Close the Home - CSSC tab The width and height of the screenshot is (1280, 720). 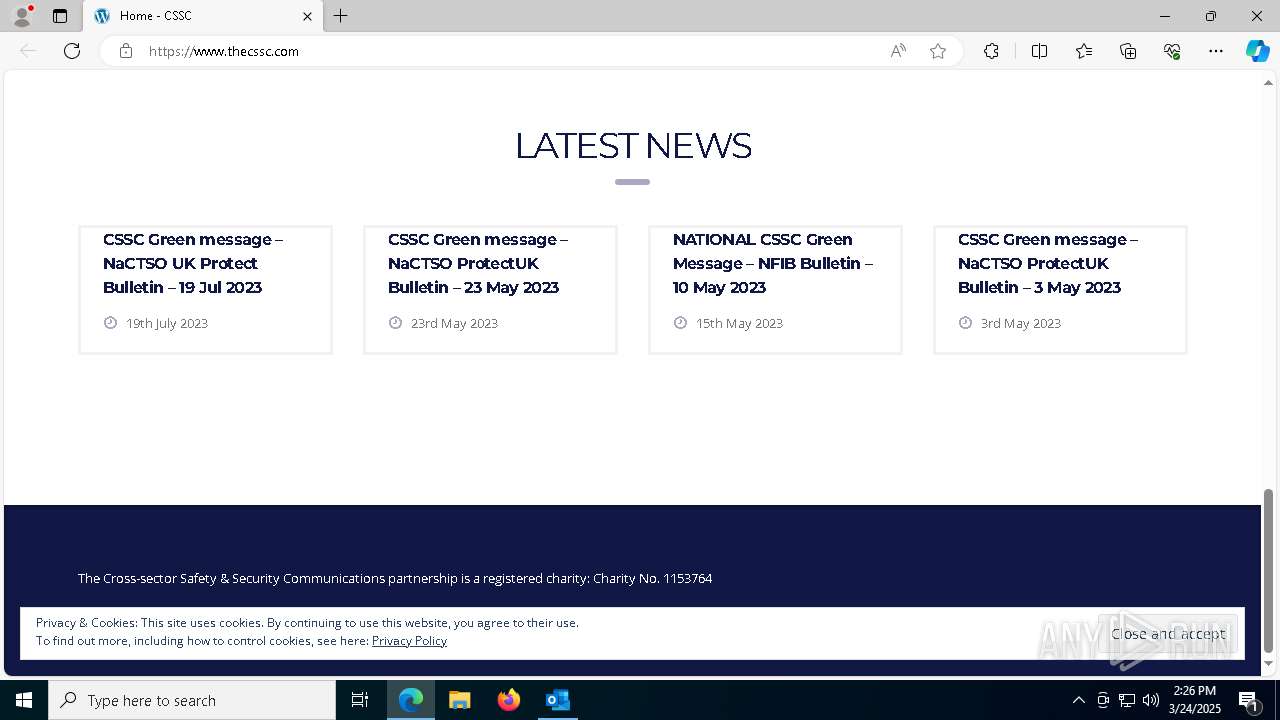[307, 16]
